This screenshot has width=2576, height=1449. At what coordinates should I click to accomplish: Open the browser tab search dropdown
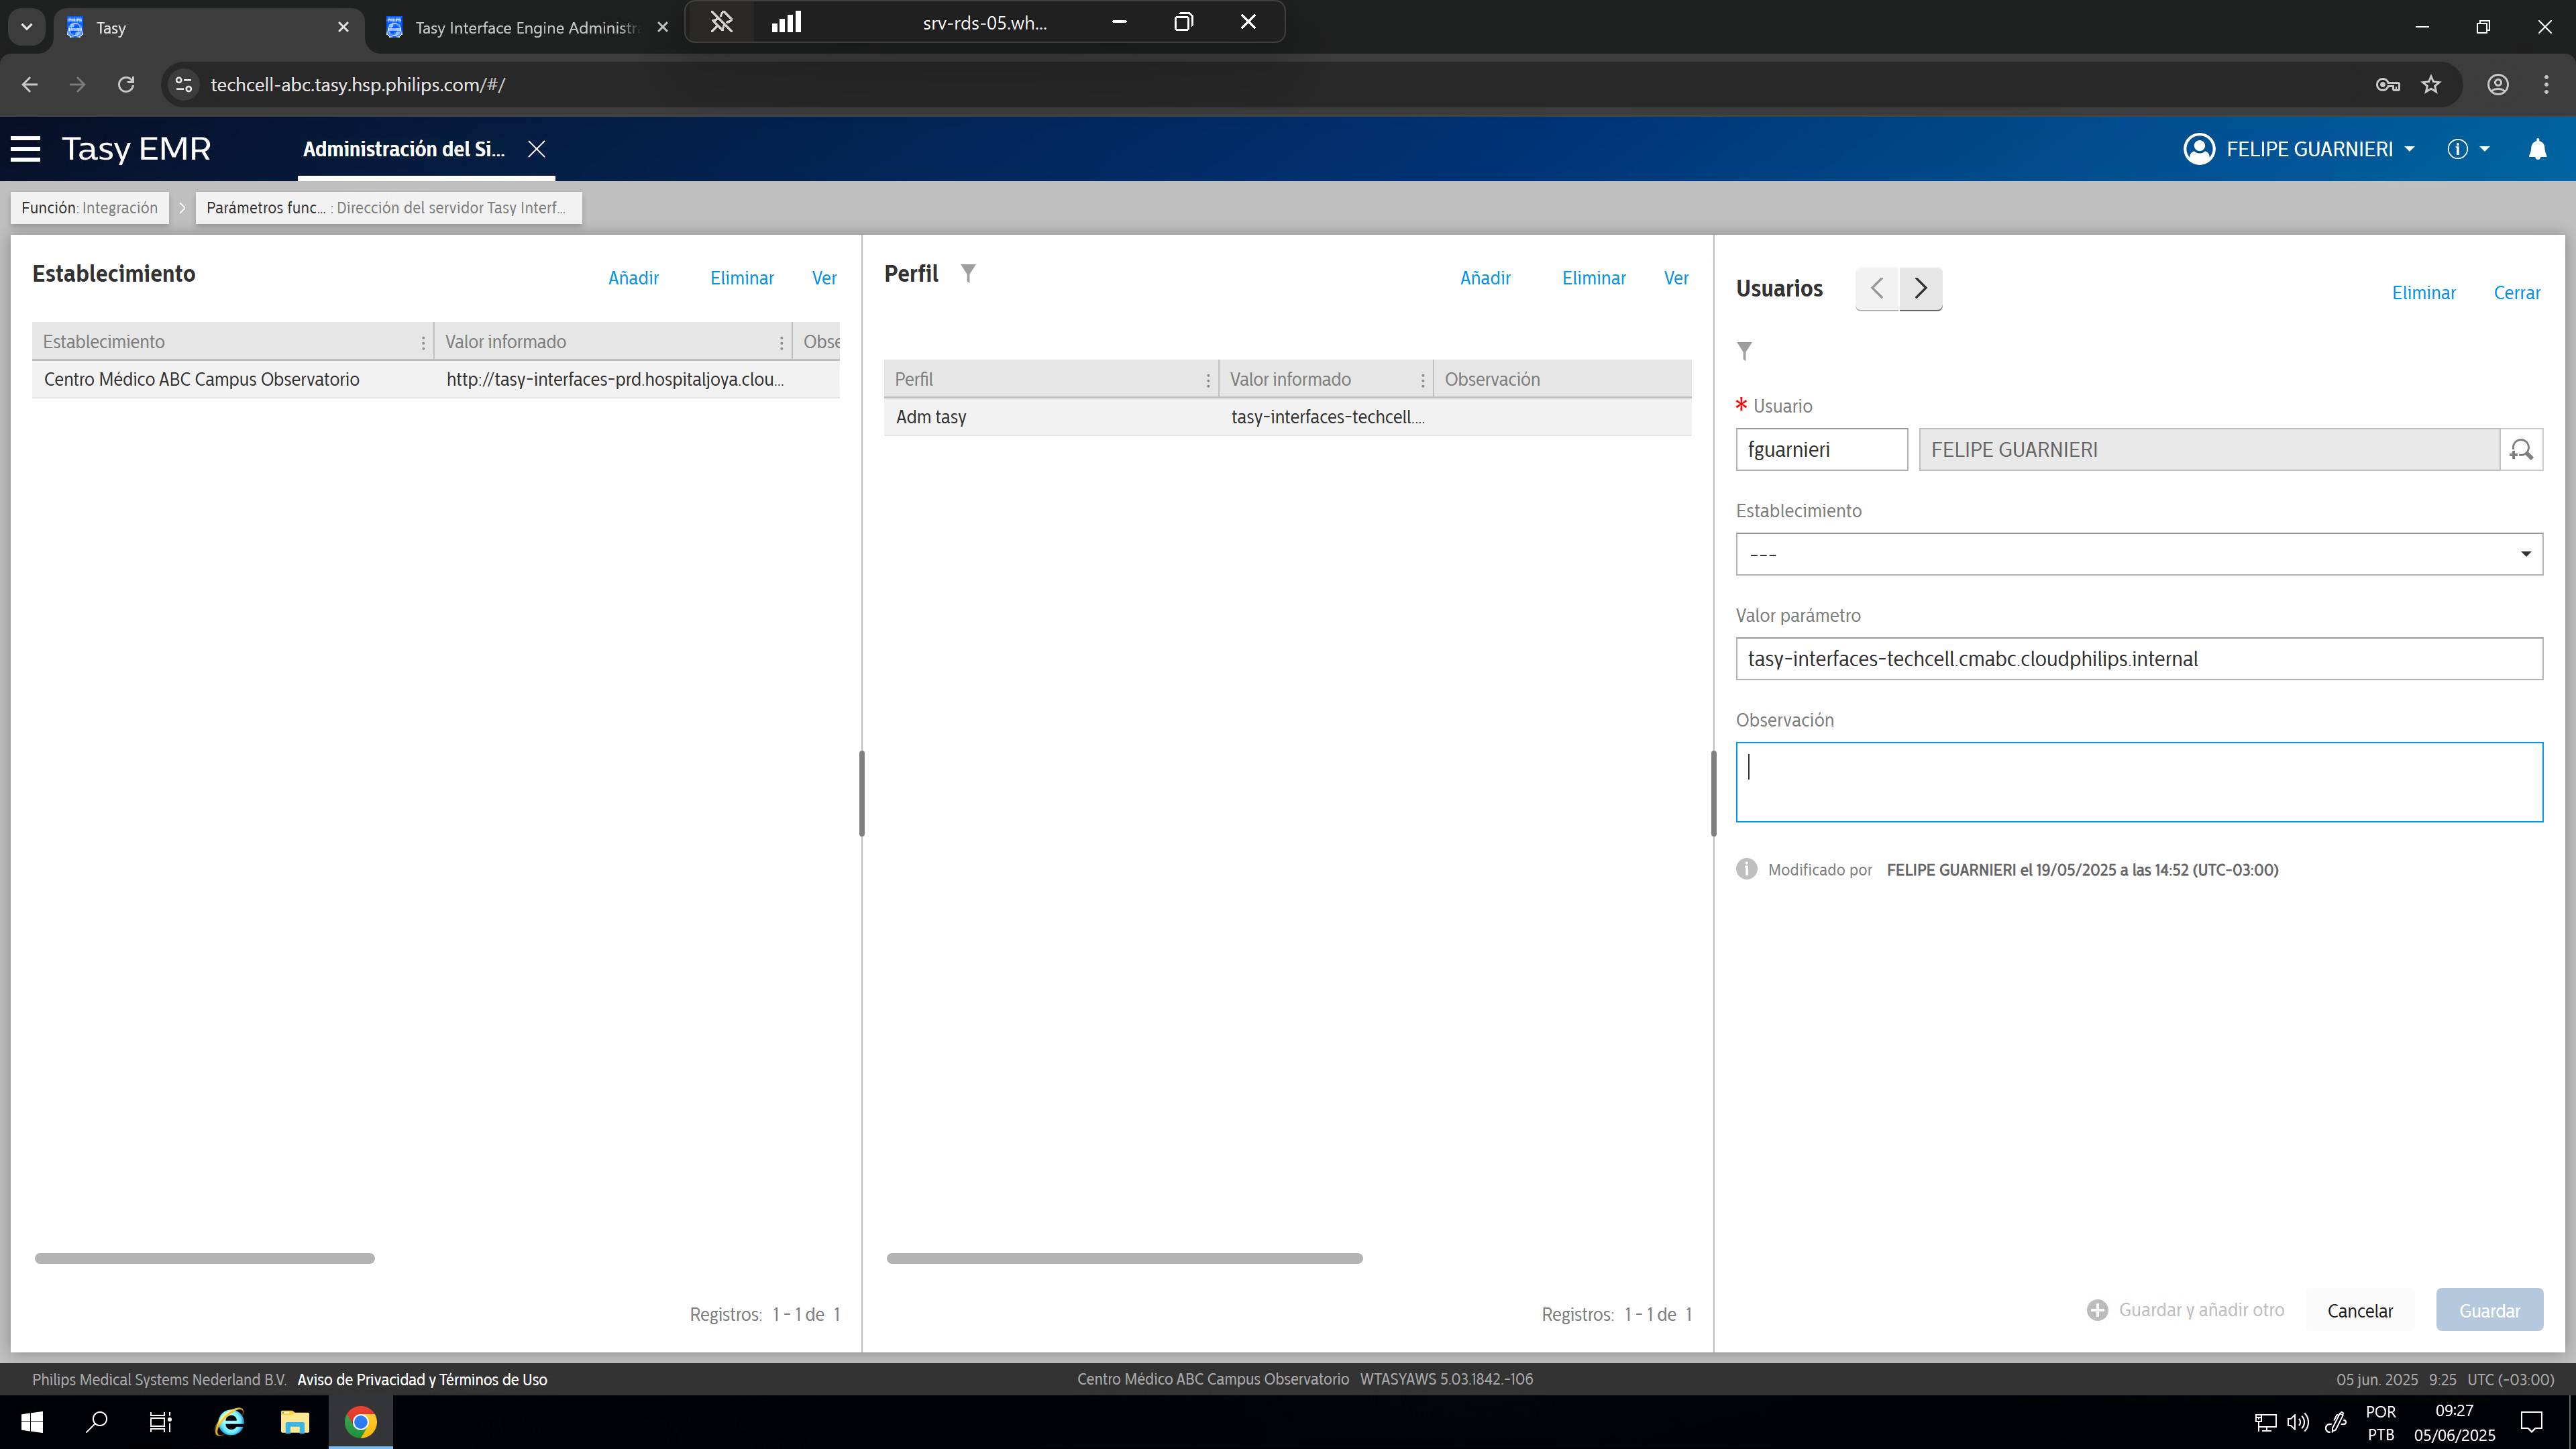(x=27, y=27)
